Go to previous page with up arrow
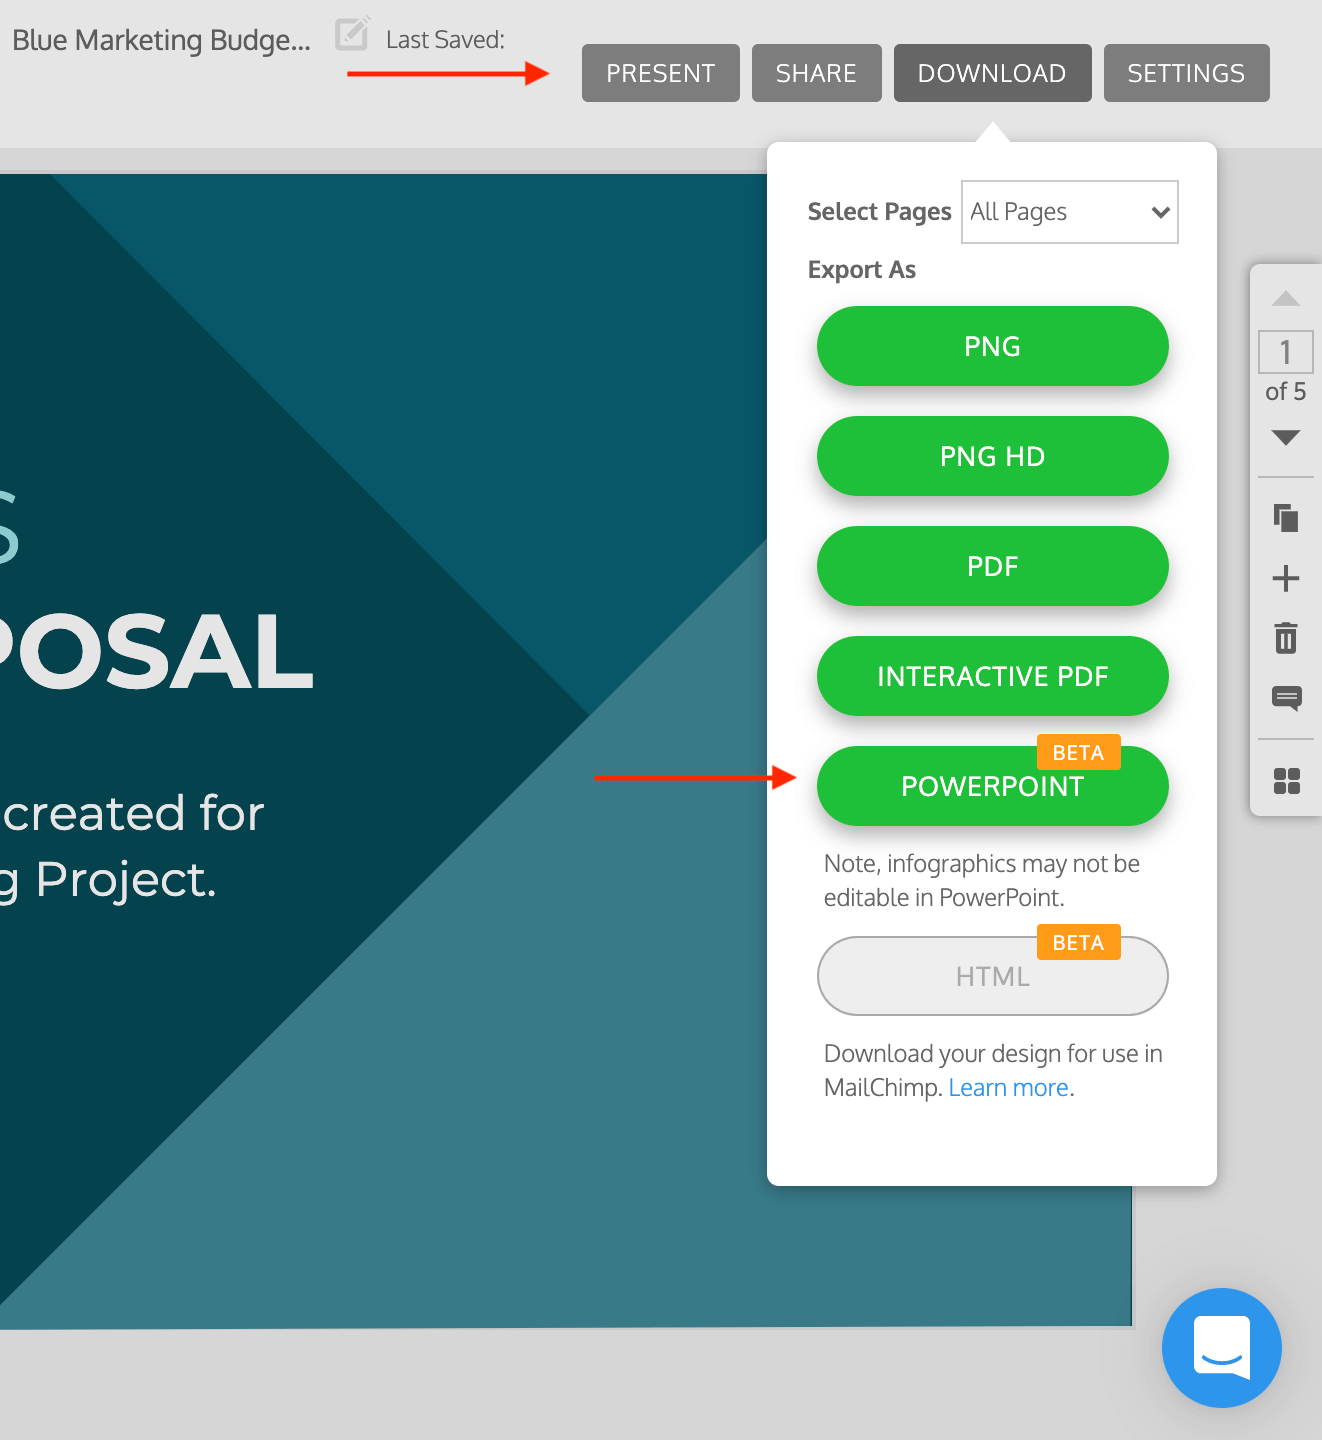The image size is (1322, 1440). (1286, 298)
